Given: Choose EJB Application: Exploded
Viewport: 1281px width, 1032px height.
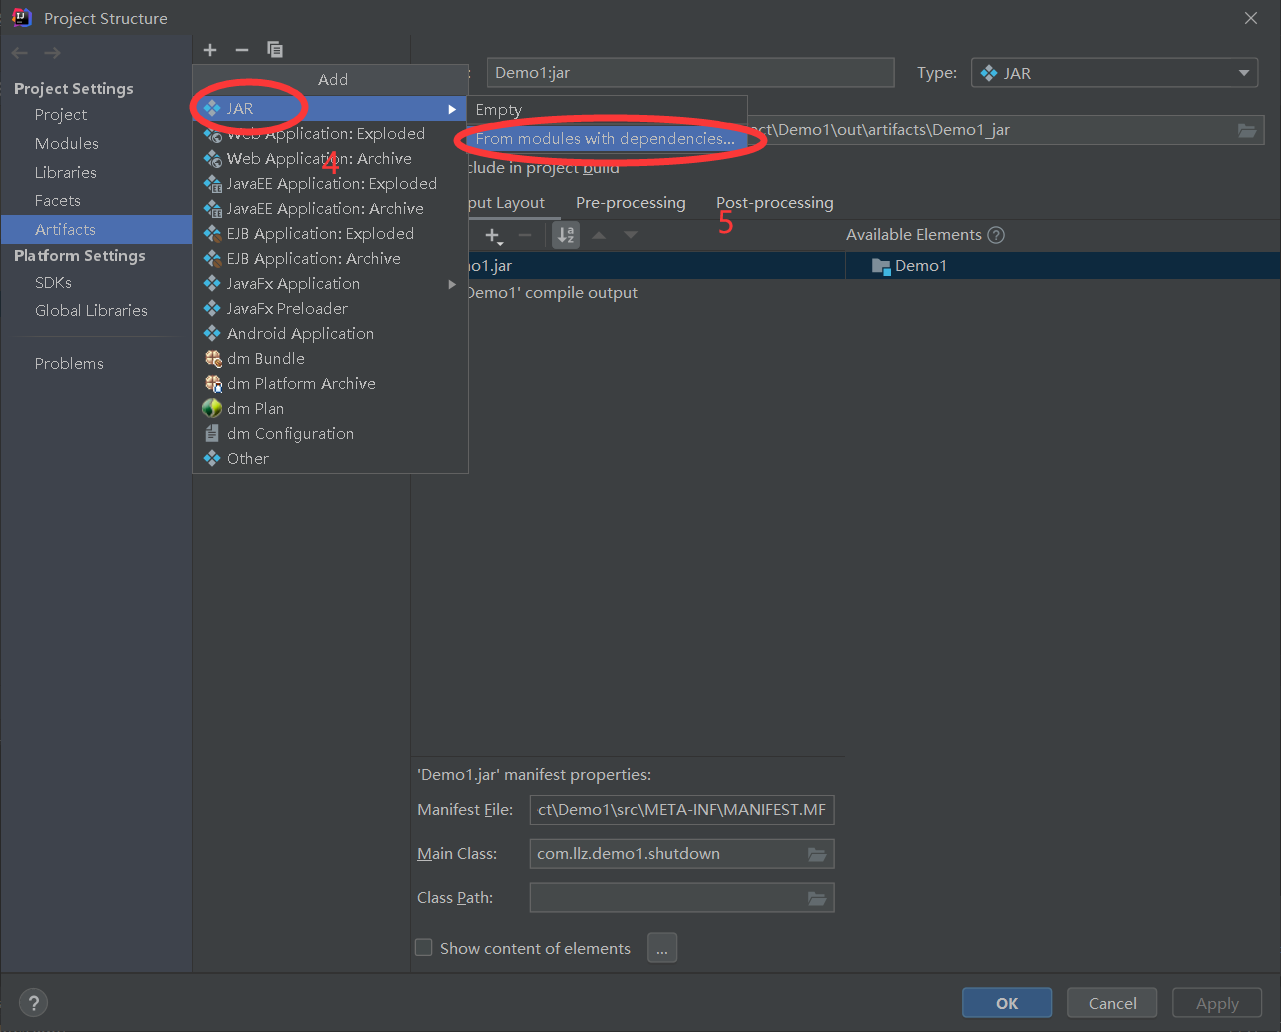Looking at the screenshot, I should [x=330, y=233].
